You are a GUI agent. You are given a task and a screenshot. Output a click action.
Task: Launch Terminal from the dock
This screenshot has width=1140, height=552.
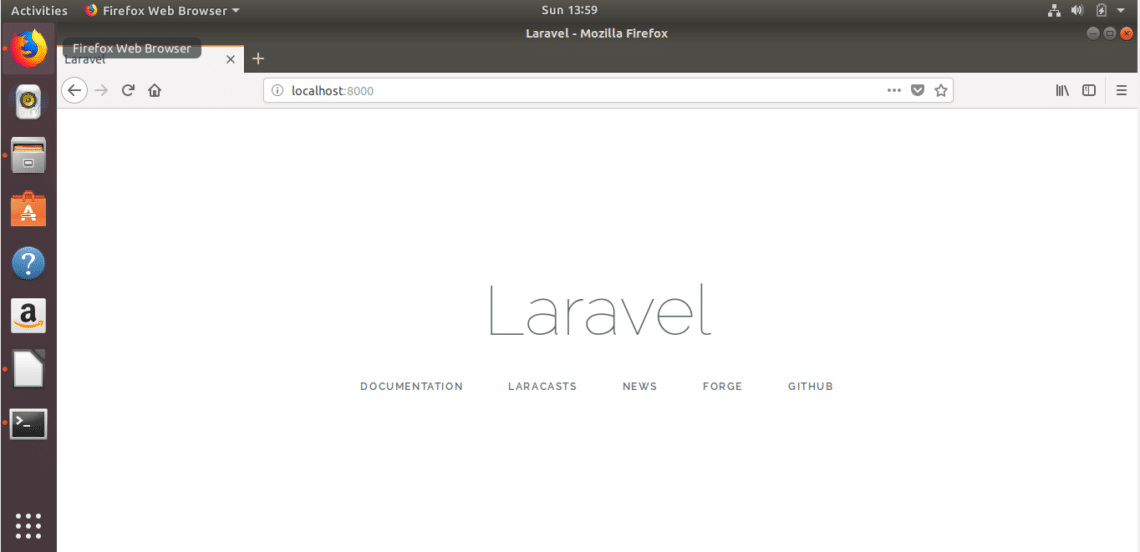click(28, 424)
